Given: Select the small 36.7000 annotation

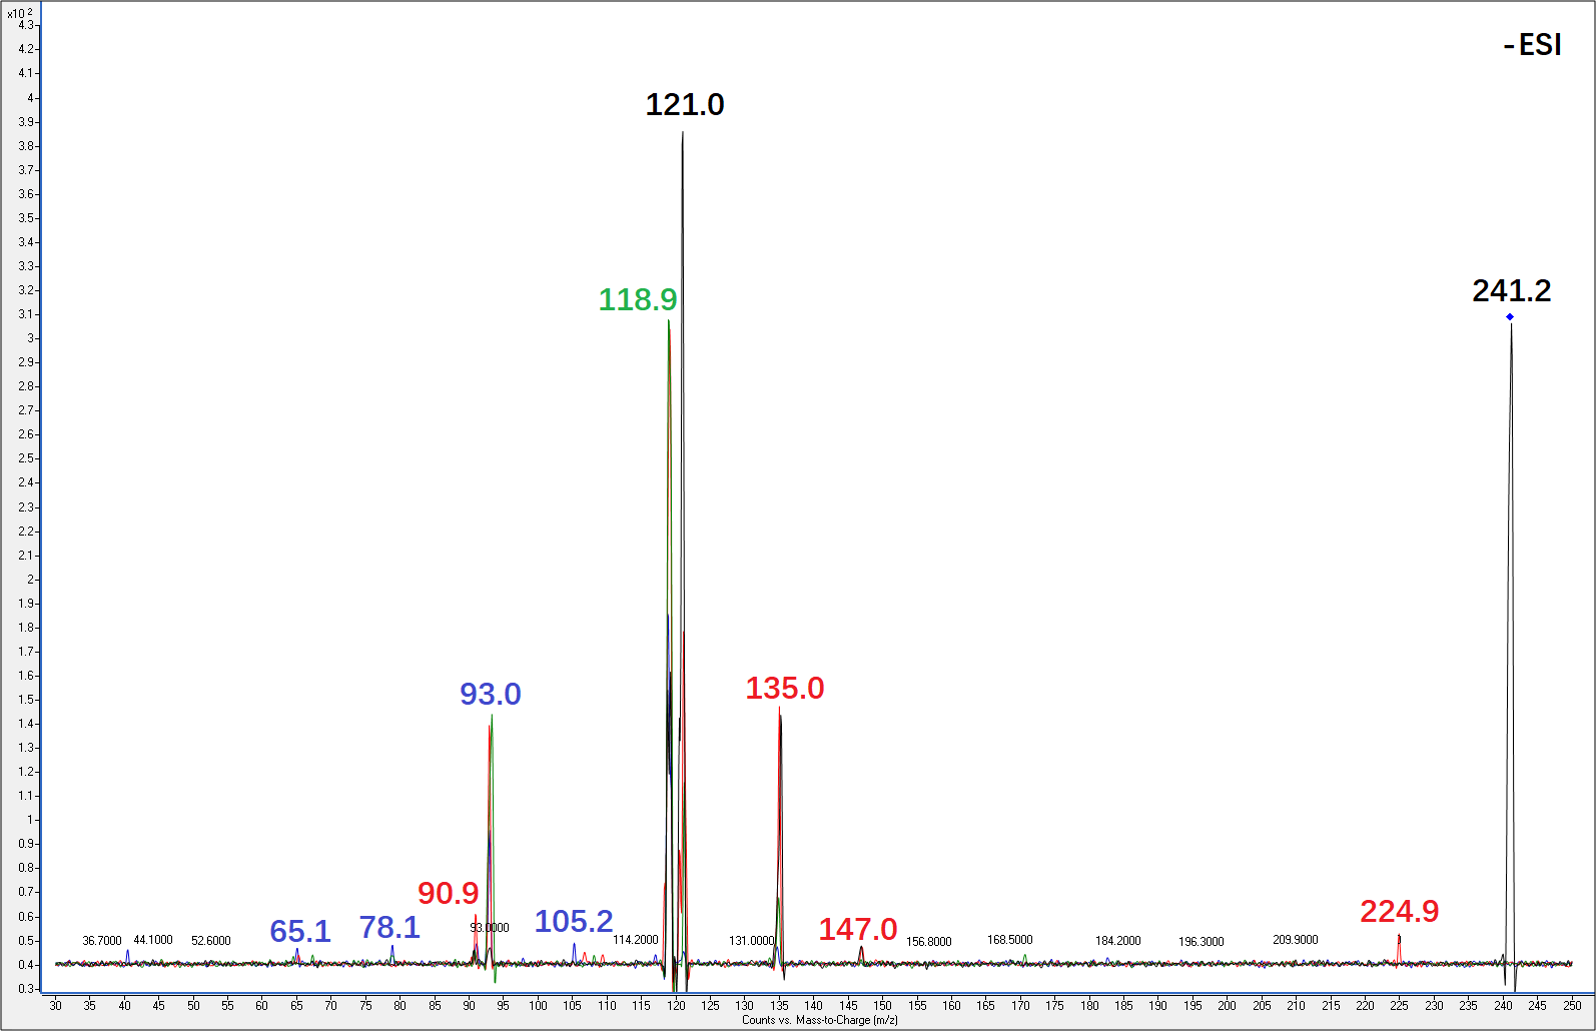Looking at the screenshot, I should [102, 941].
